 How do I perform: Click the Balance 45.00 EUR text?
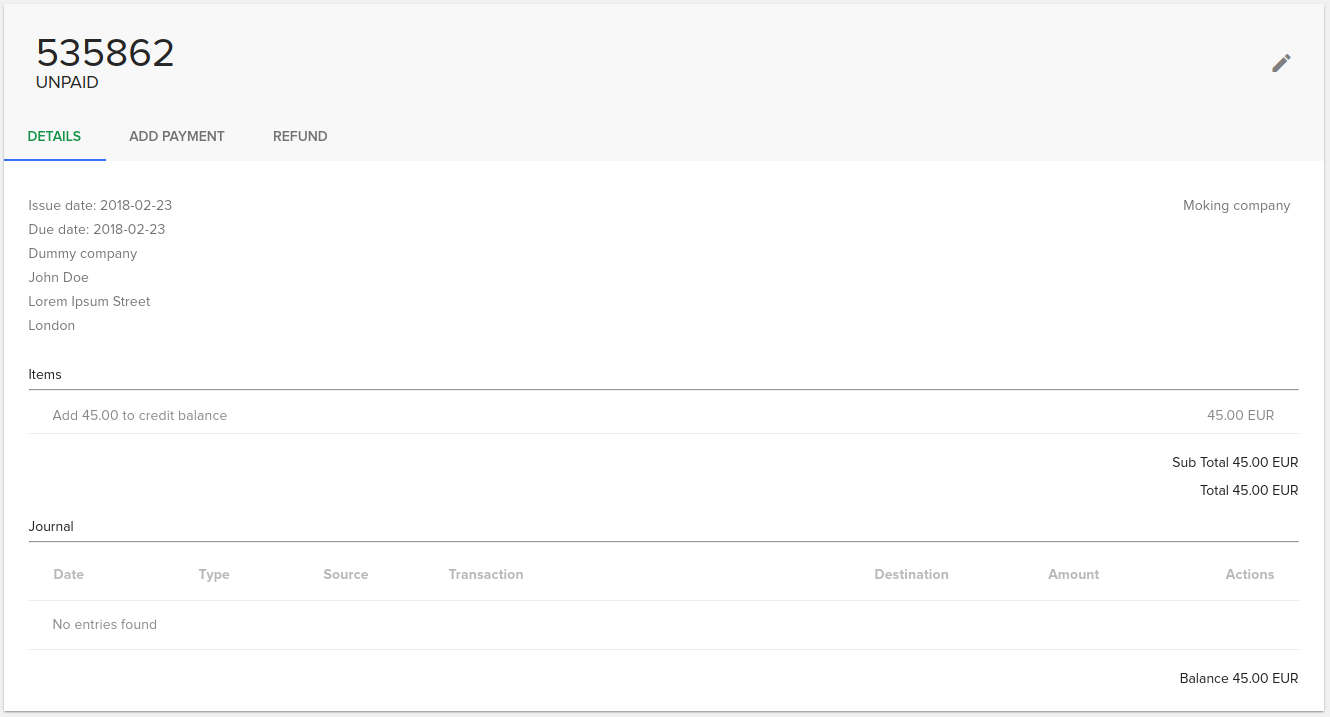(1237, 678)
